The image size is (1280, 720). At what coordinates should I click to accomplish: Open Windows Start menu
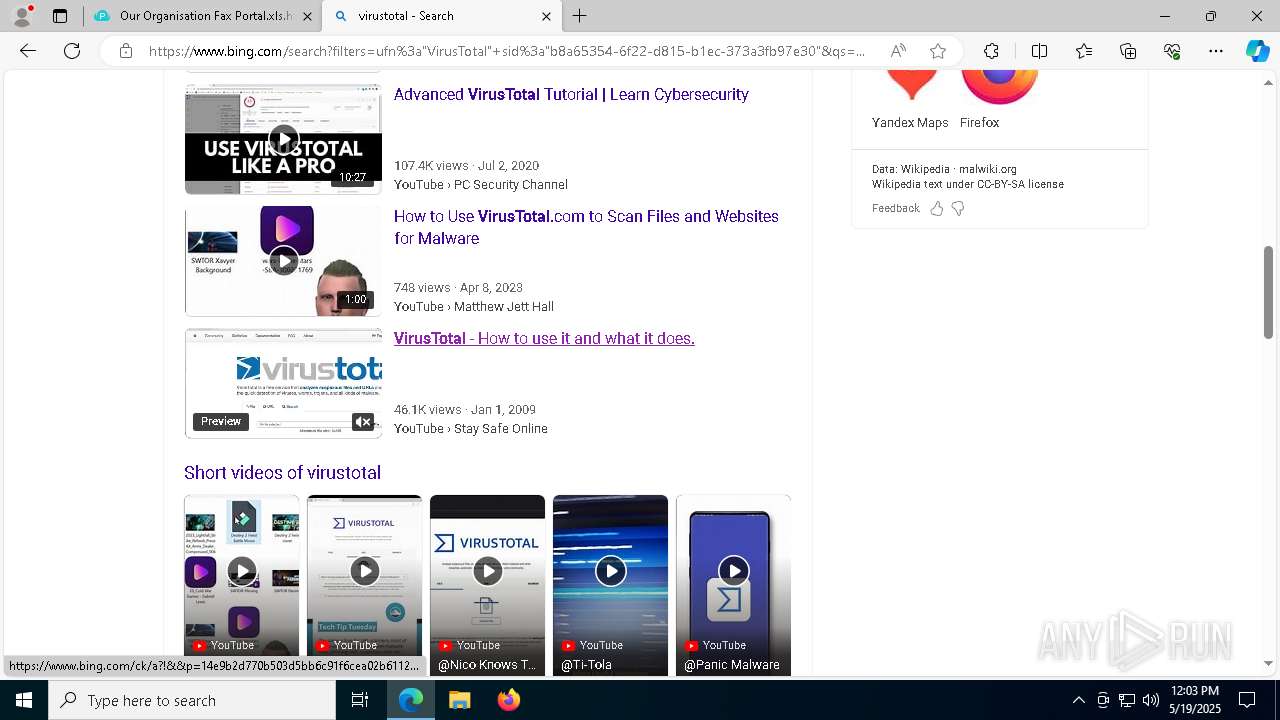pos(24,700)
